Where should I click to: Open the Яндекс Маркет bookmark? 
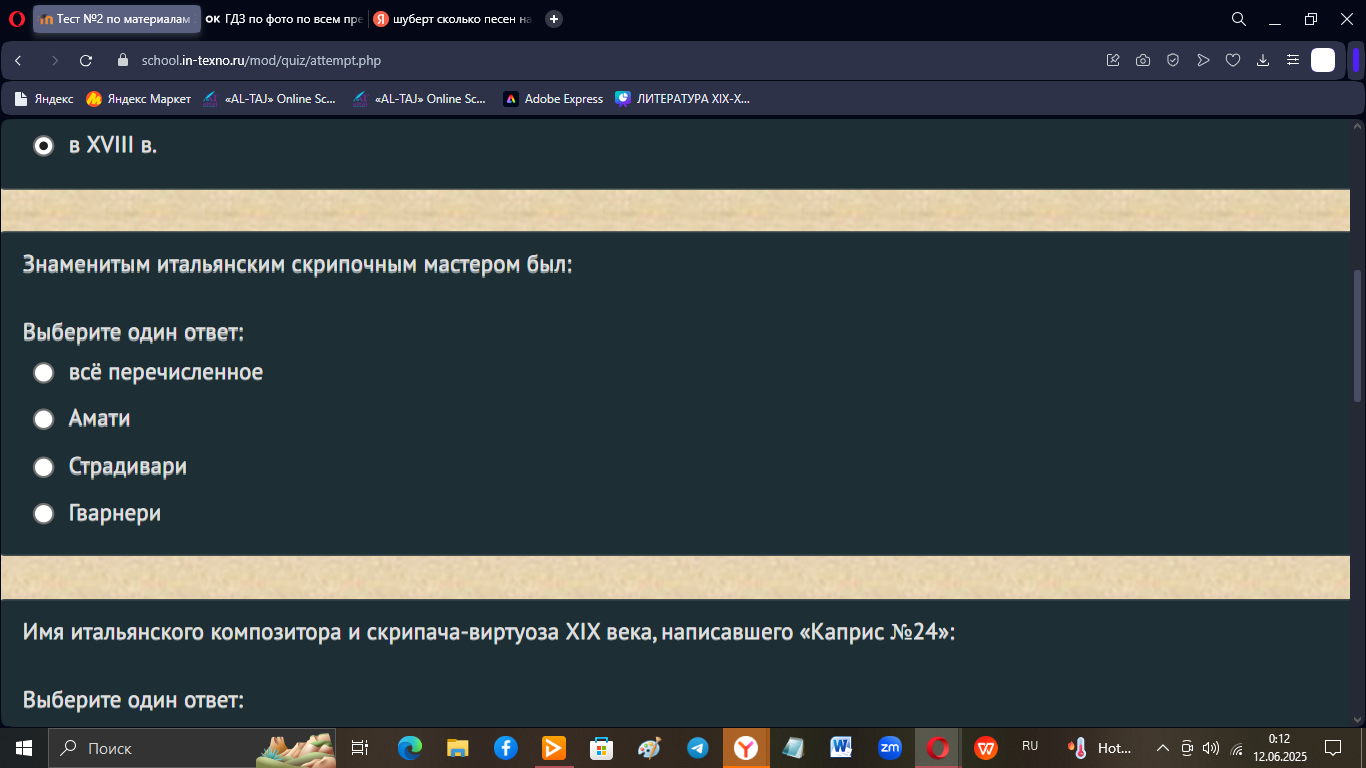tap(138, 99)
